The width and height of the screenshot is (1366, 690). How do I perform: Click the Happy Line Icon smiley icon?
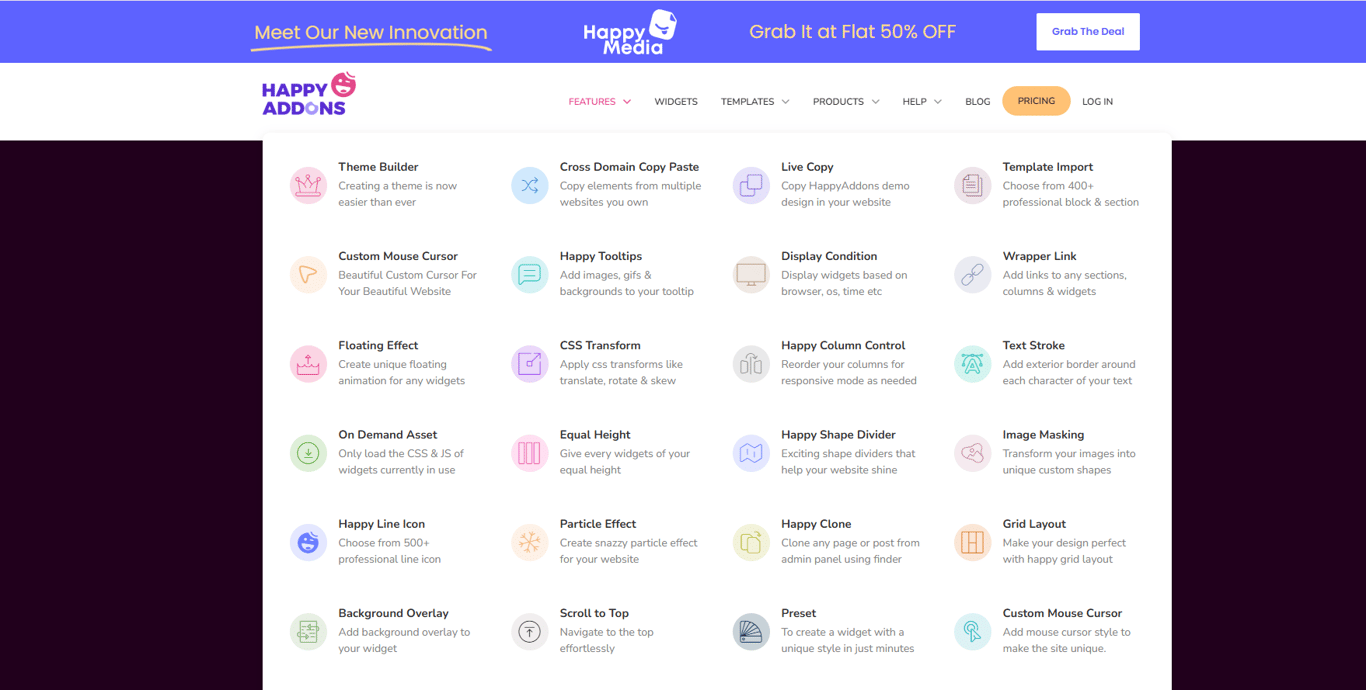[308, 542]
